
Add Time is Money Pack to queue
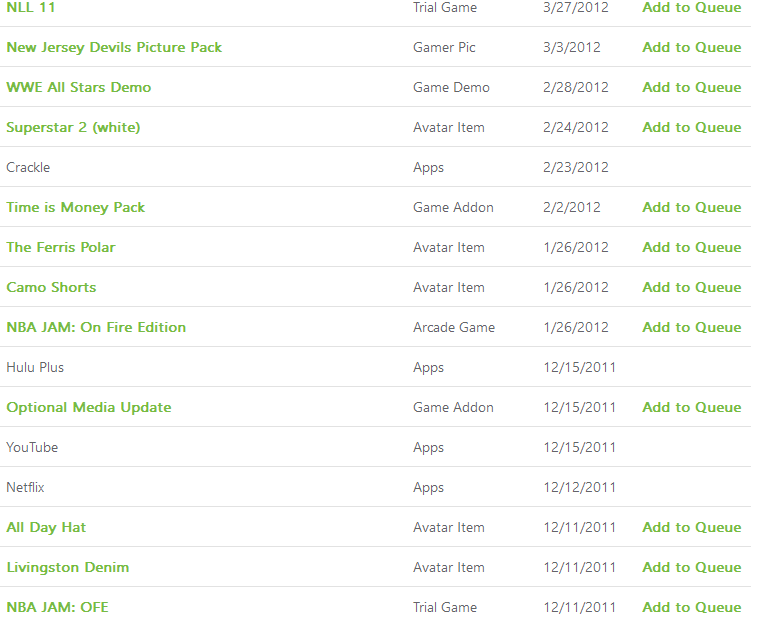[x=692, y=208]
